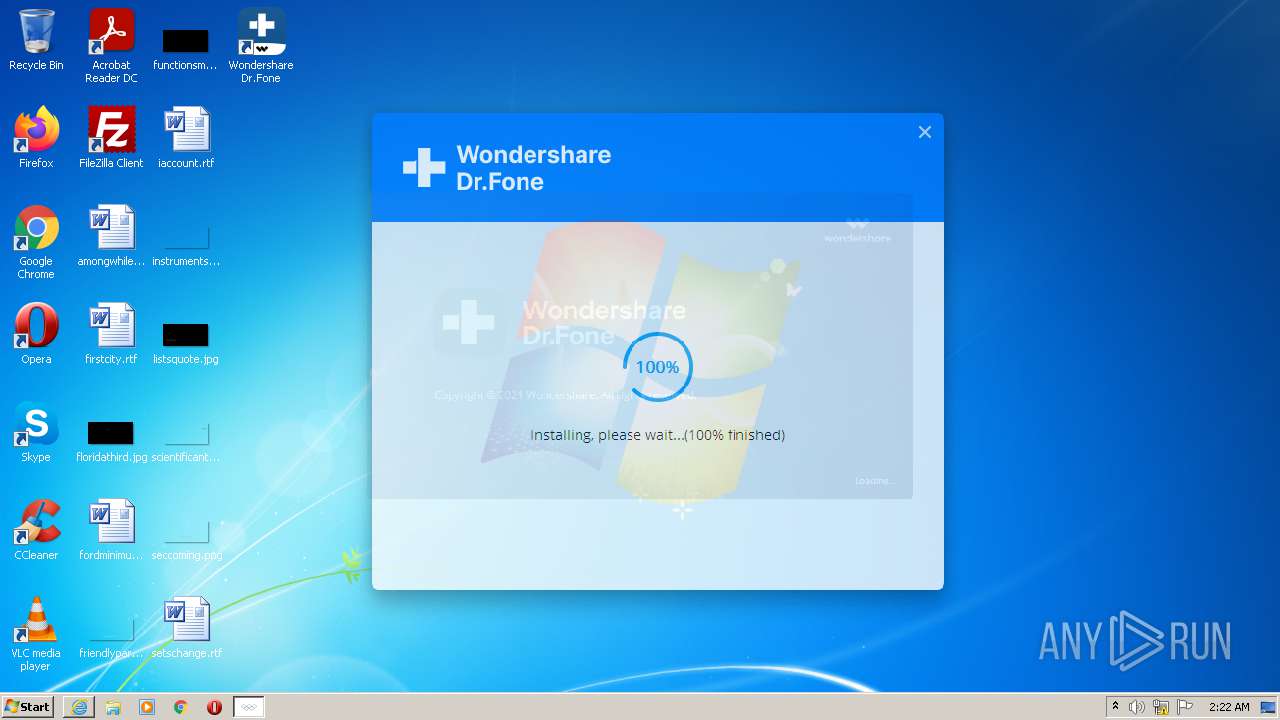This screenshot has width=1280, height=720.
Task: Open the volume control in tray
Action: (x=1137, y=707)
